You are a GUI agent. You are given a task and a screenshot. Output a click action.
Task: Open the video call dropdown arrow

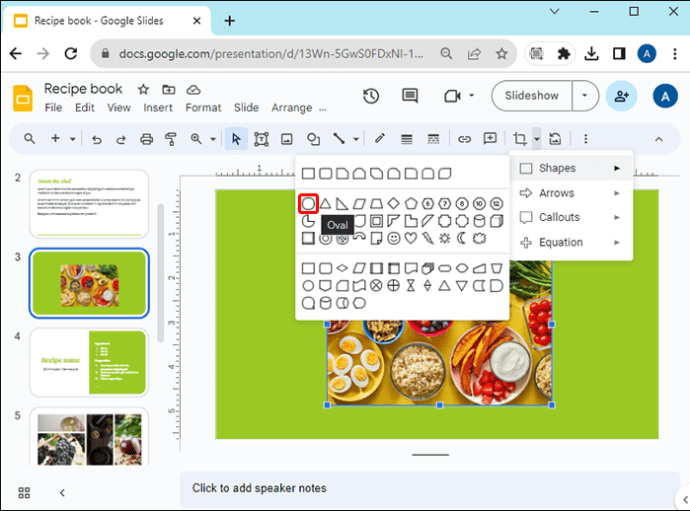(x=471, y=96)
